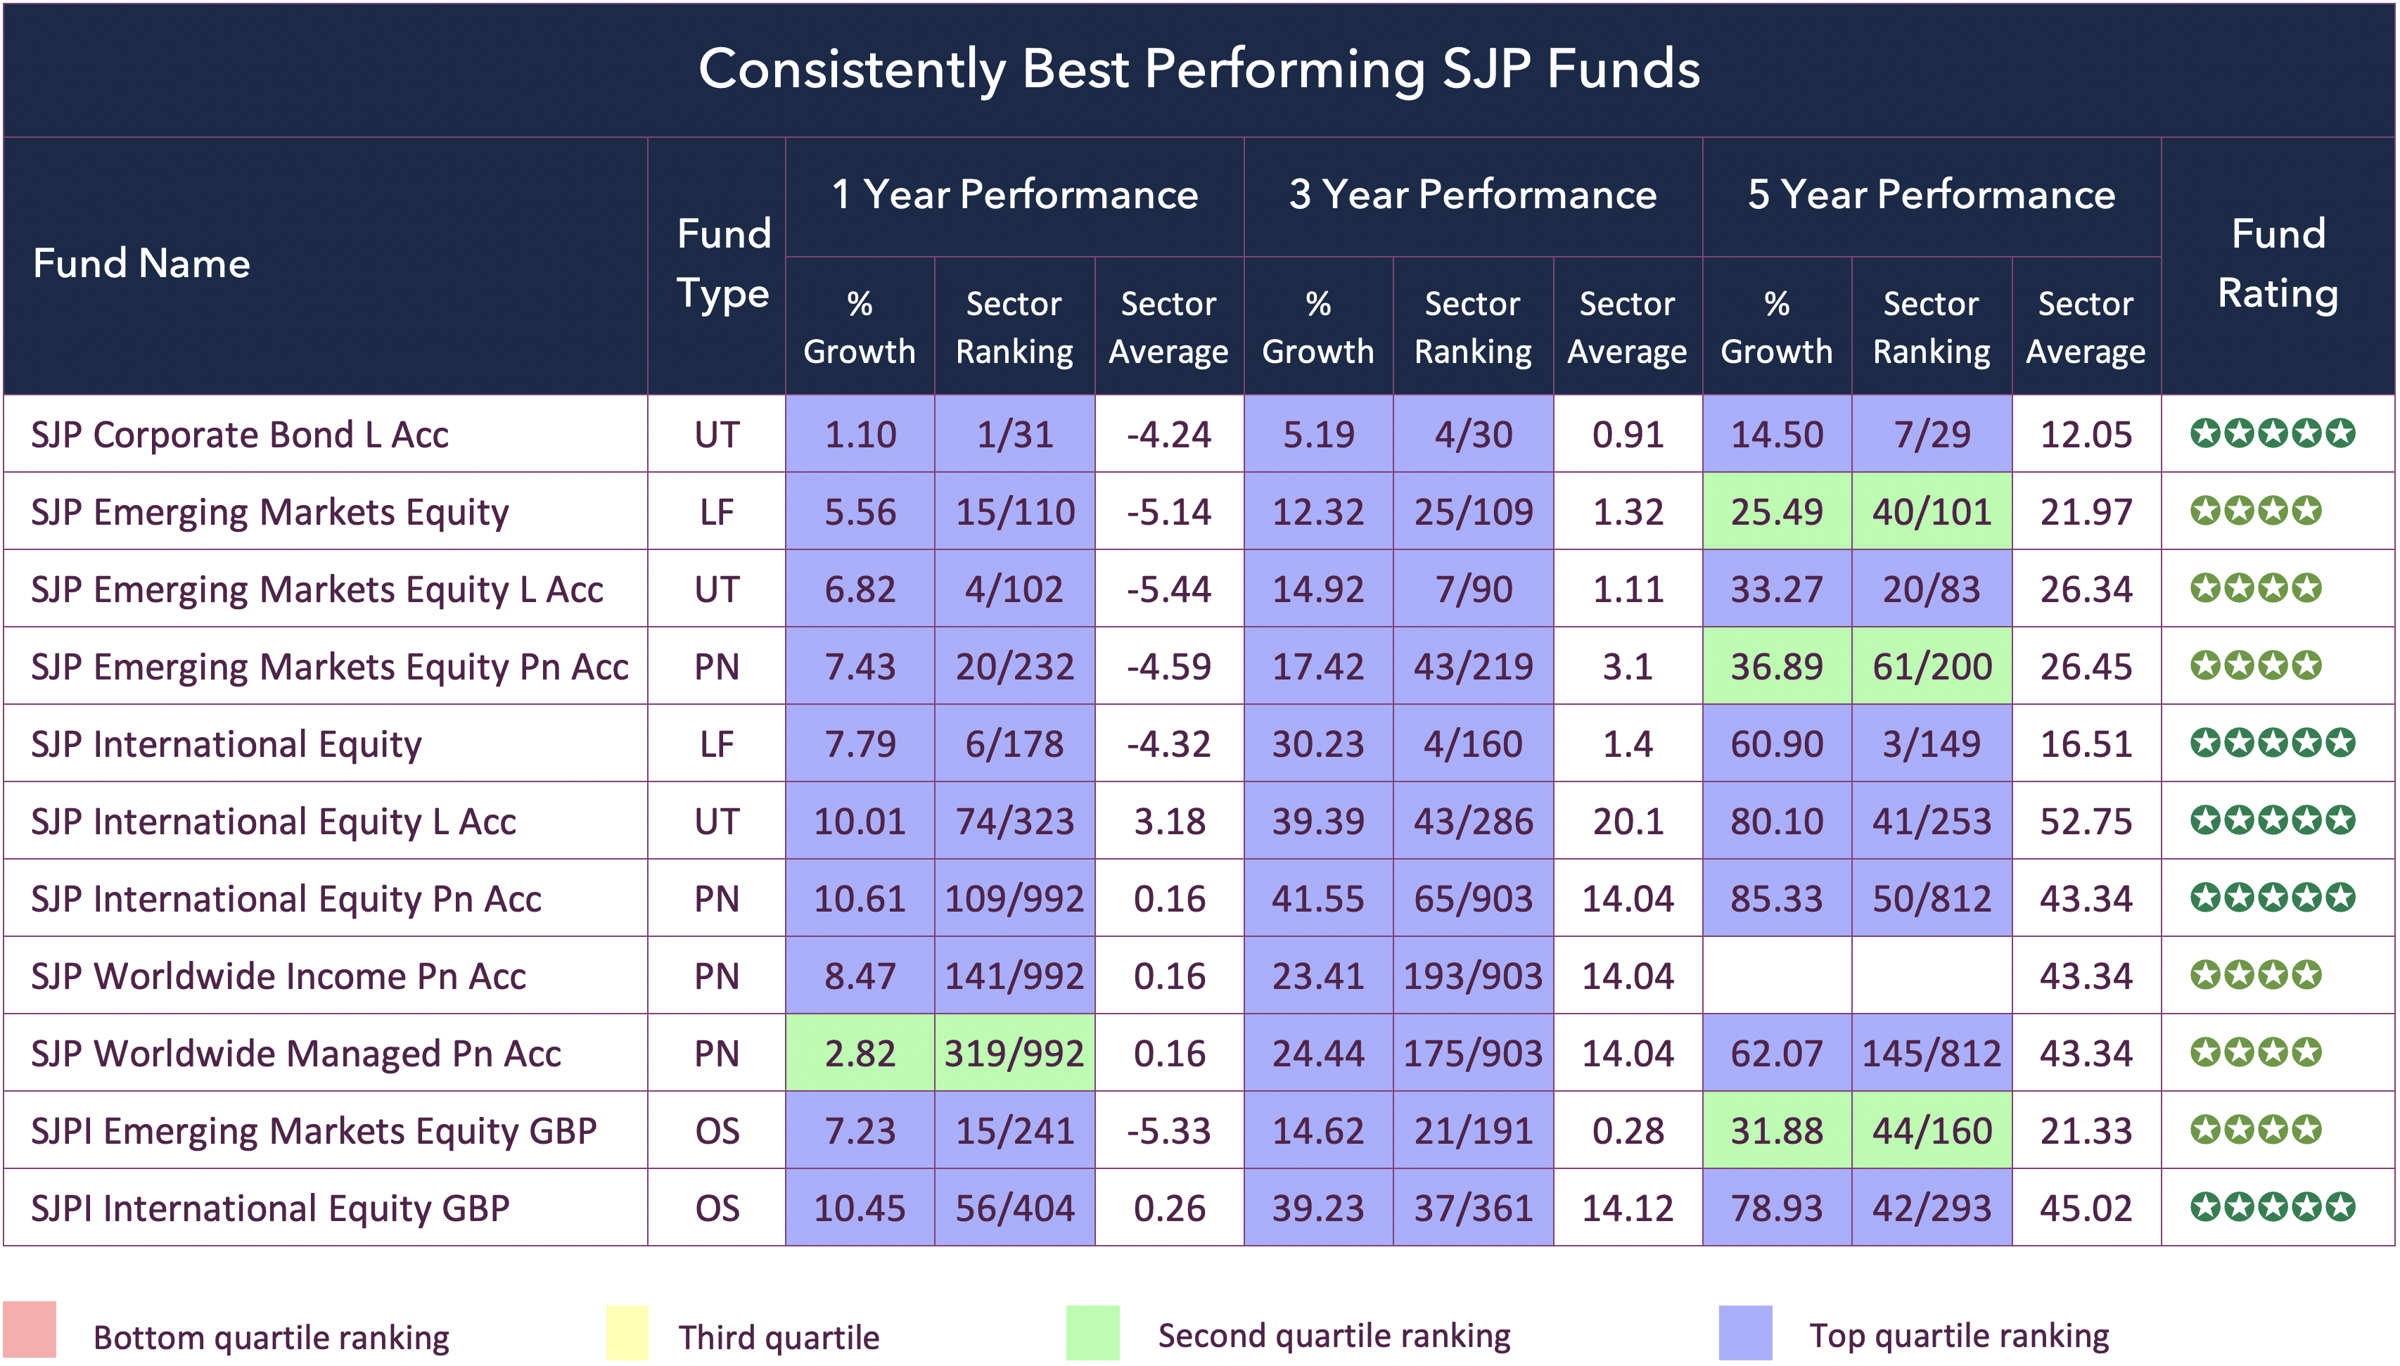The image size is (2400, 1366).
Task: Click the 2.82 one-year growth cell
Action: (861, 1053)
